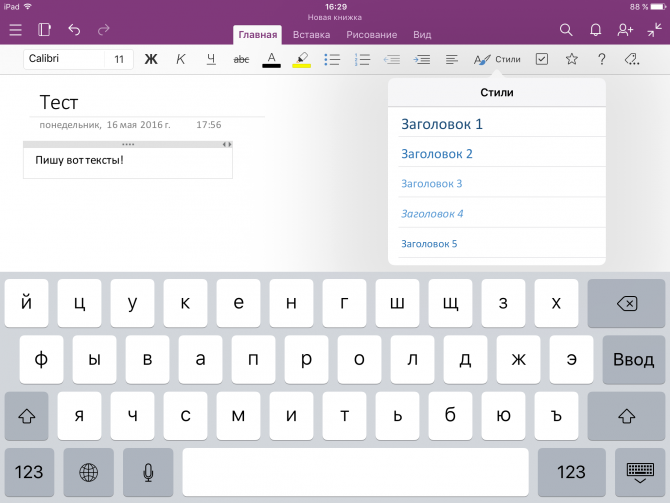Tap the й key
This screenshot has height=503, width=670.
[26, 303]
